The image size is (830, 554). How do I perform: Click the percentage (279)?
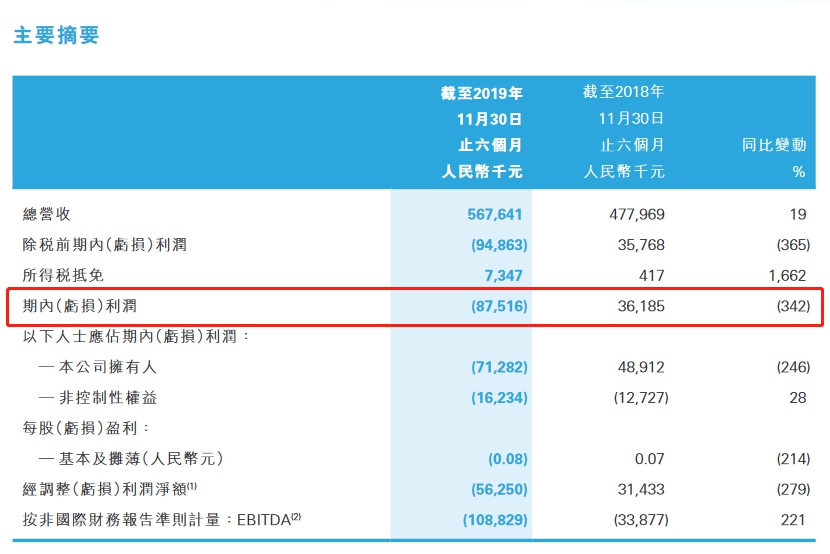point(793,489)
